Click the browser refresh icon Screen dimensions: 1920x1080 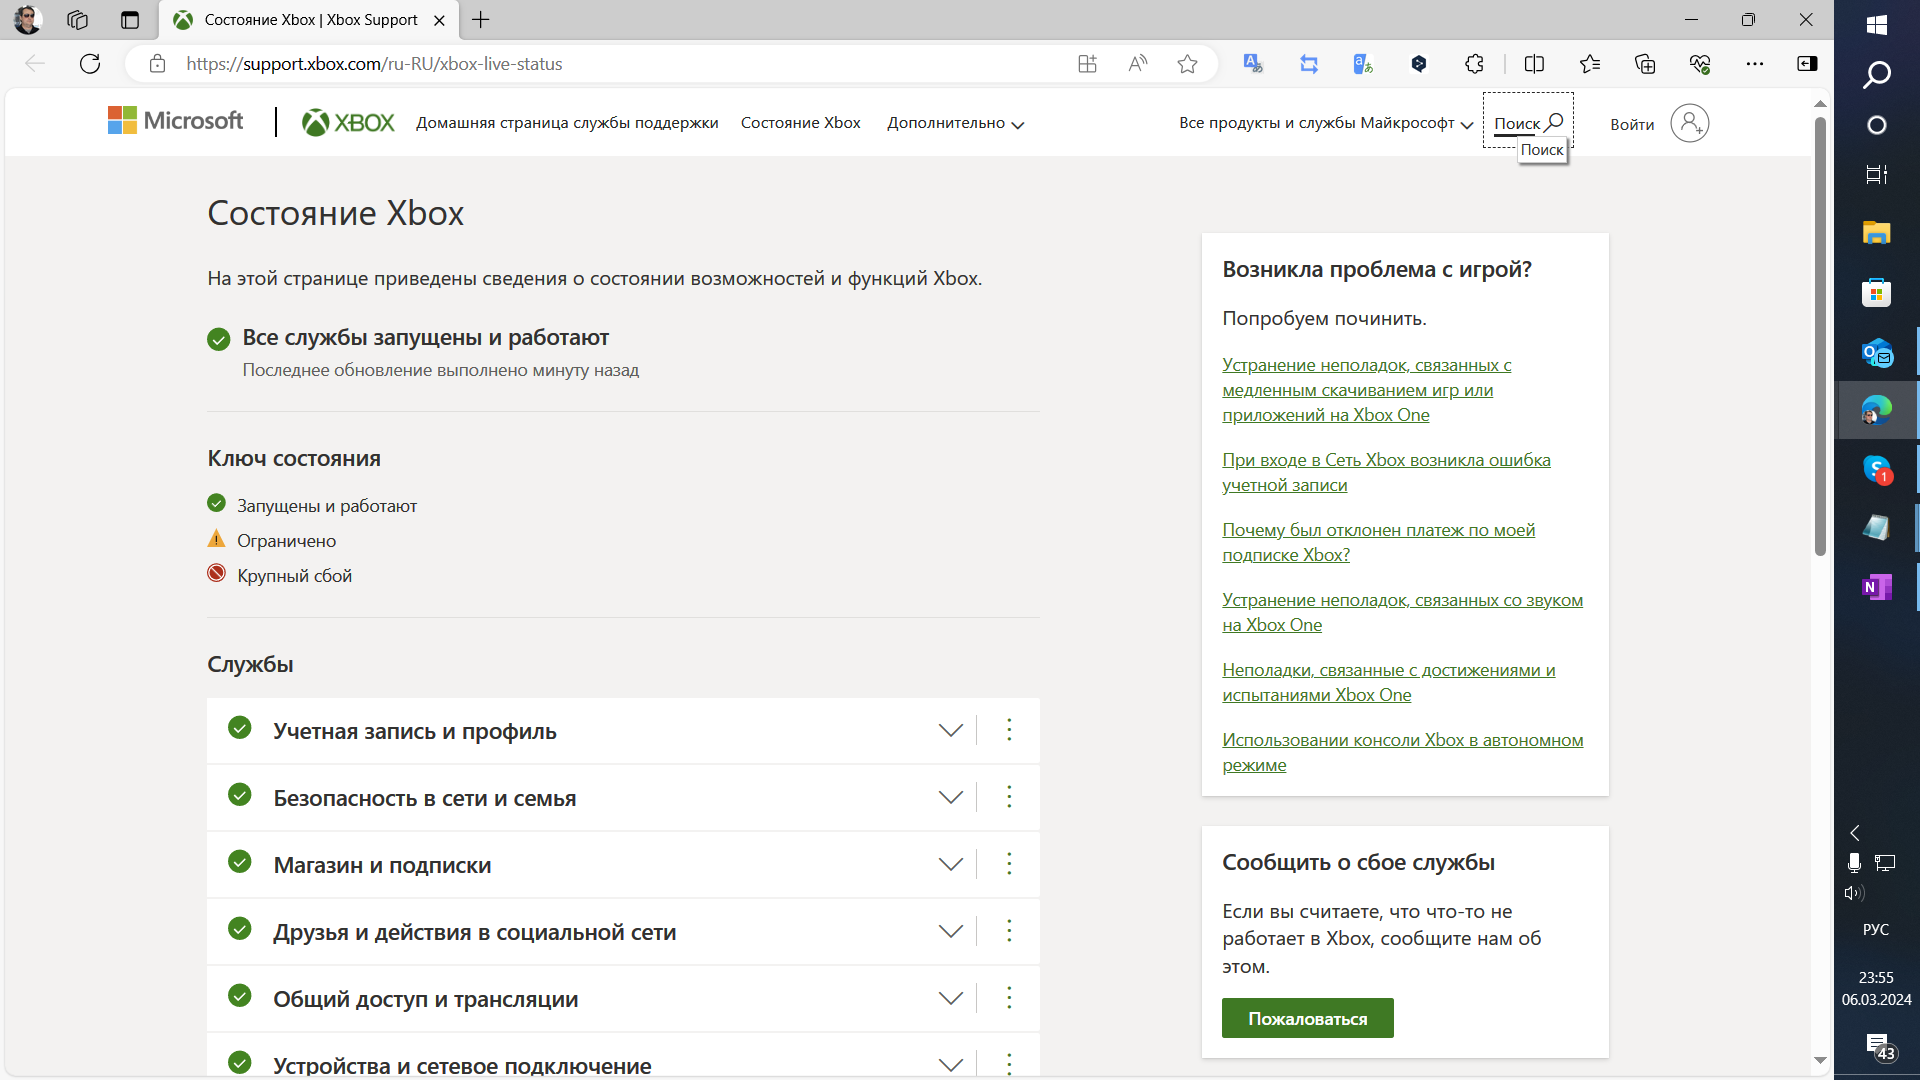click(90, 64)
